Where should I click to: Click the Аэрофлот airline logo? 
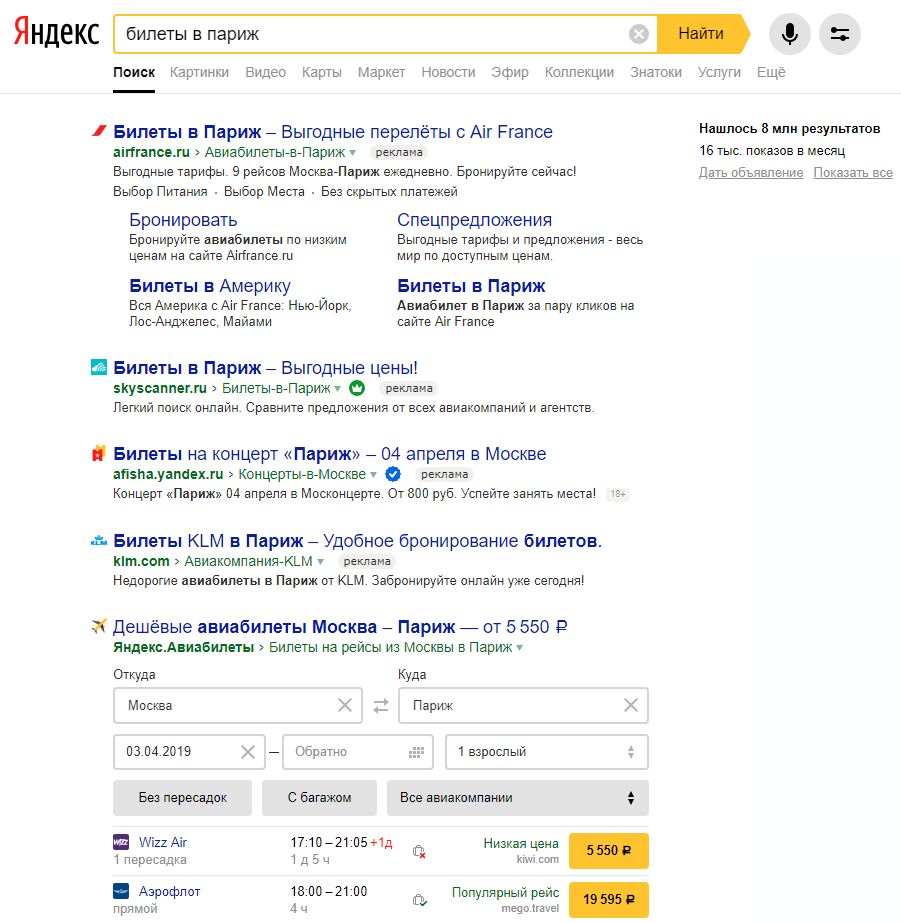121,891
